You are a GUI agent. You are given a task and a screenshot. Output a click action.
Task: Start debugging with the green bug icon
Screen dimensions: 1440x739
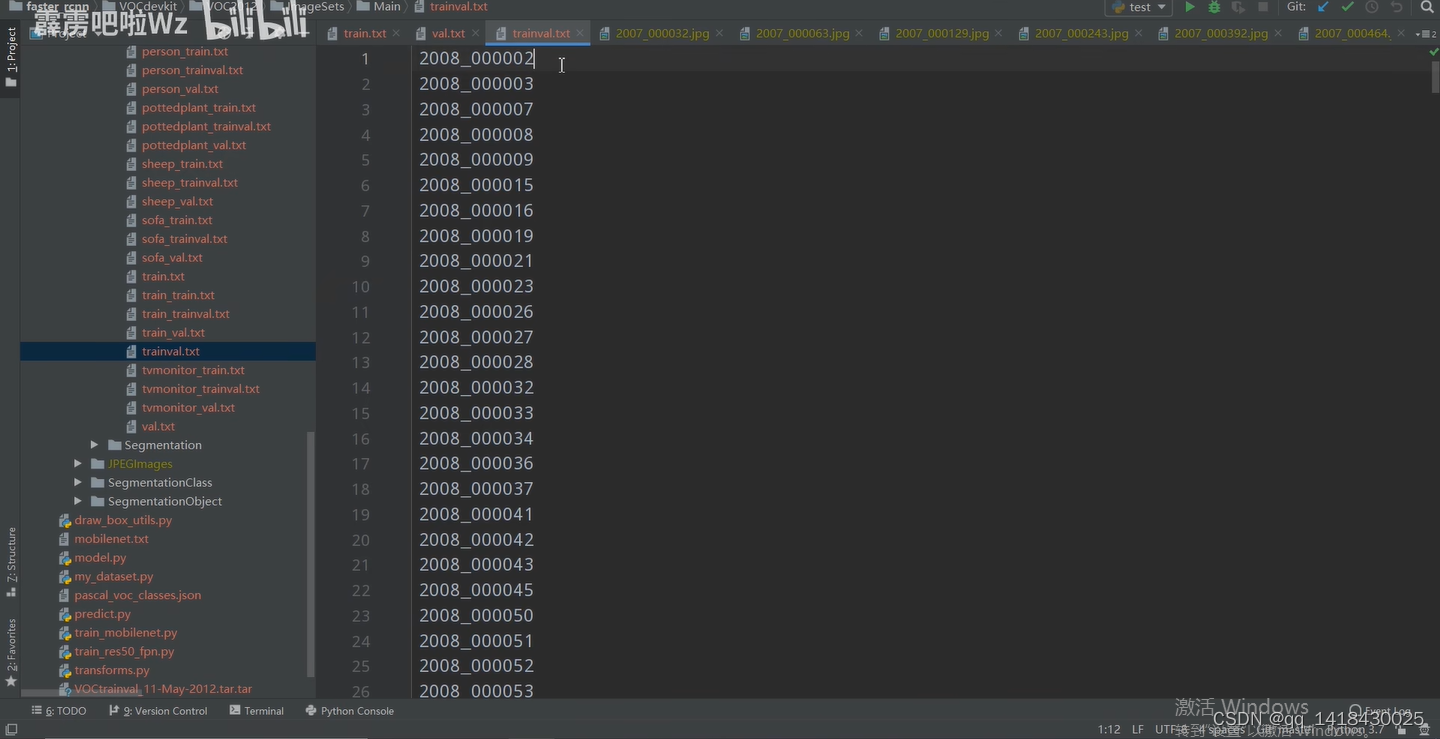click(1214, 7)
